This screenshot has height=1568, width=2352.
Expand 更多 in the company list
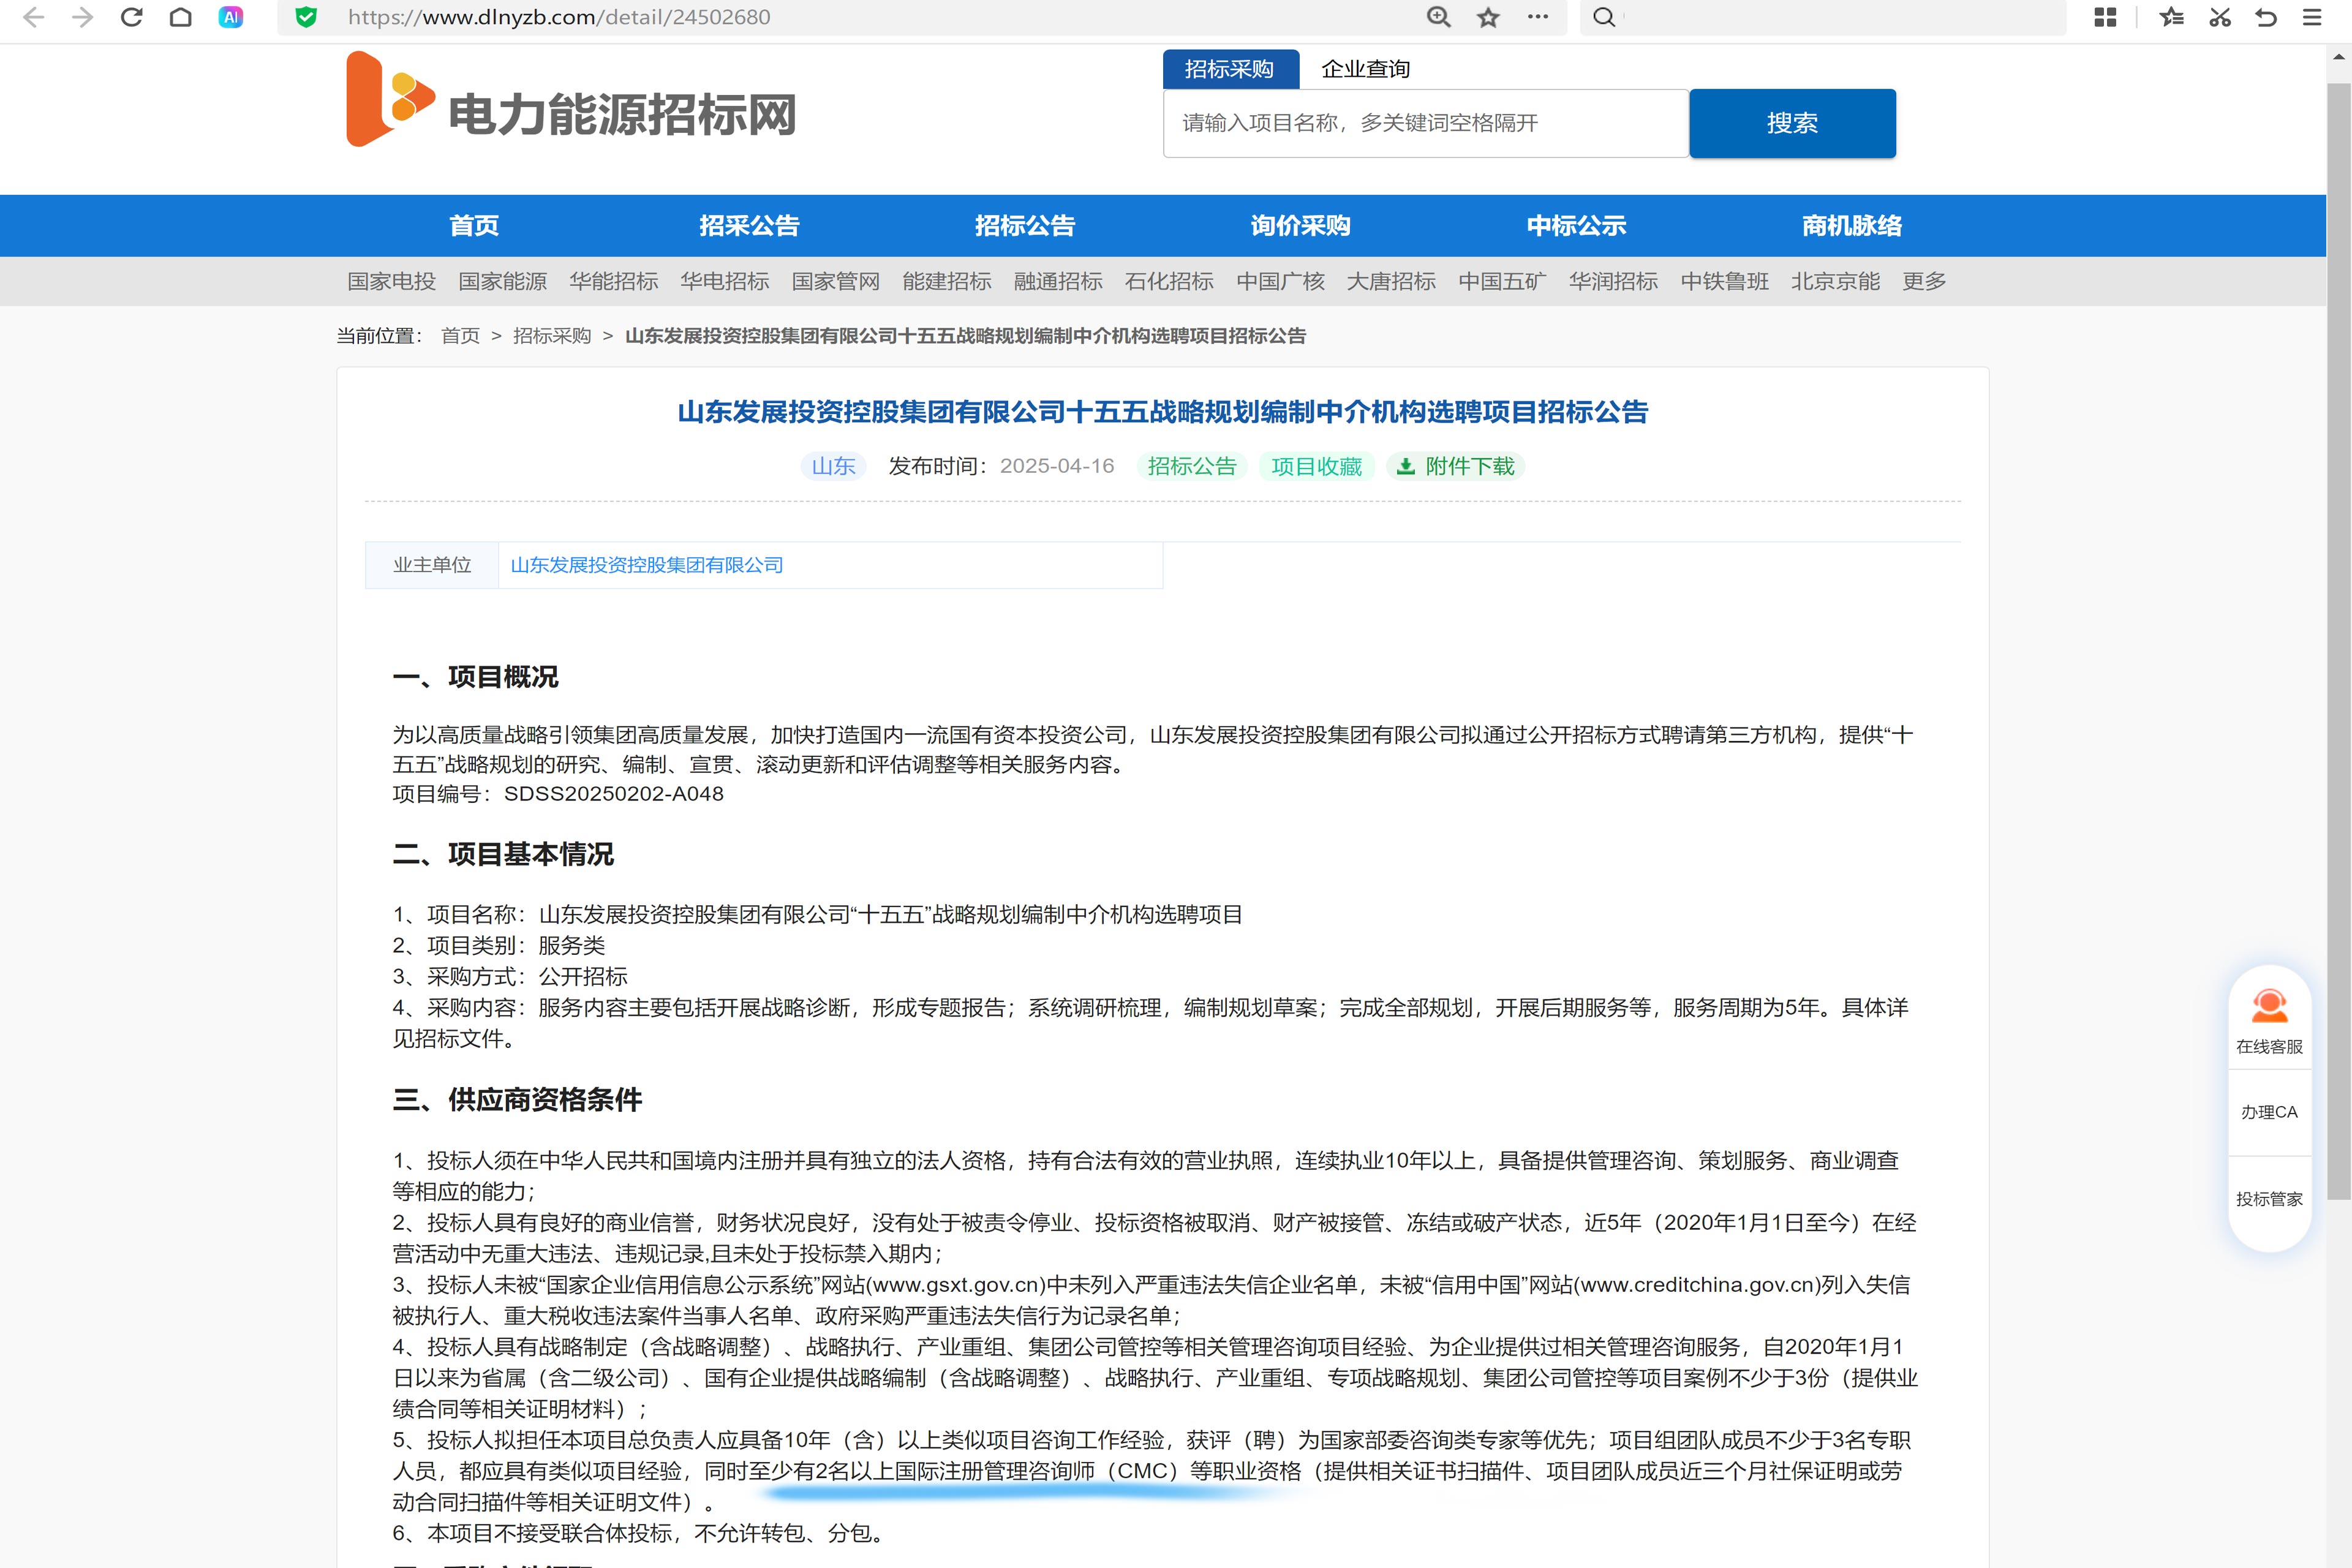pyautogui.click(x=1923, y=281)
